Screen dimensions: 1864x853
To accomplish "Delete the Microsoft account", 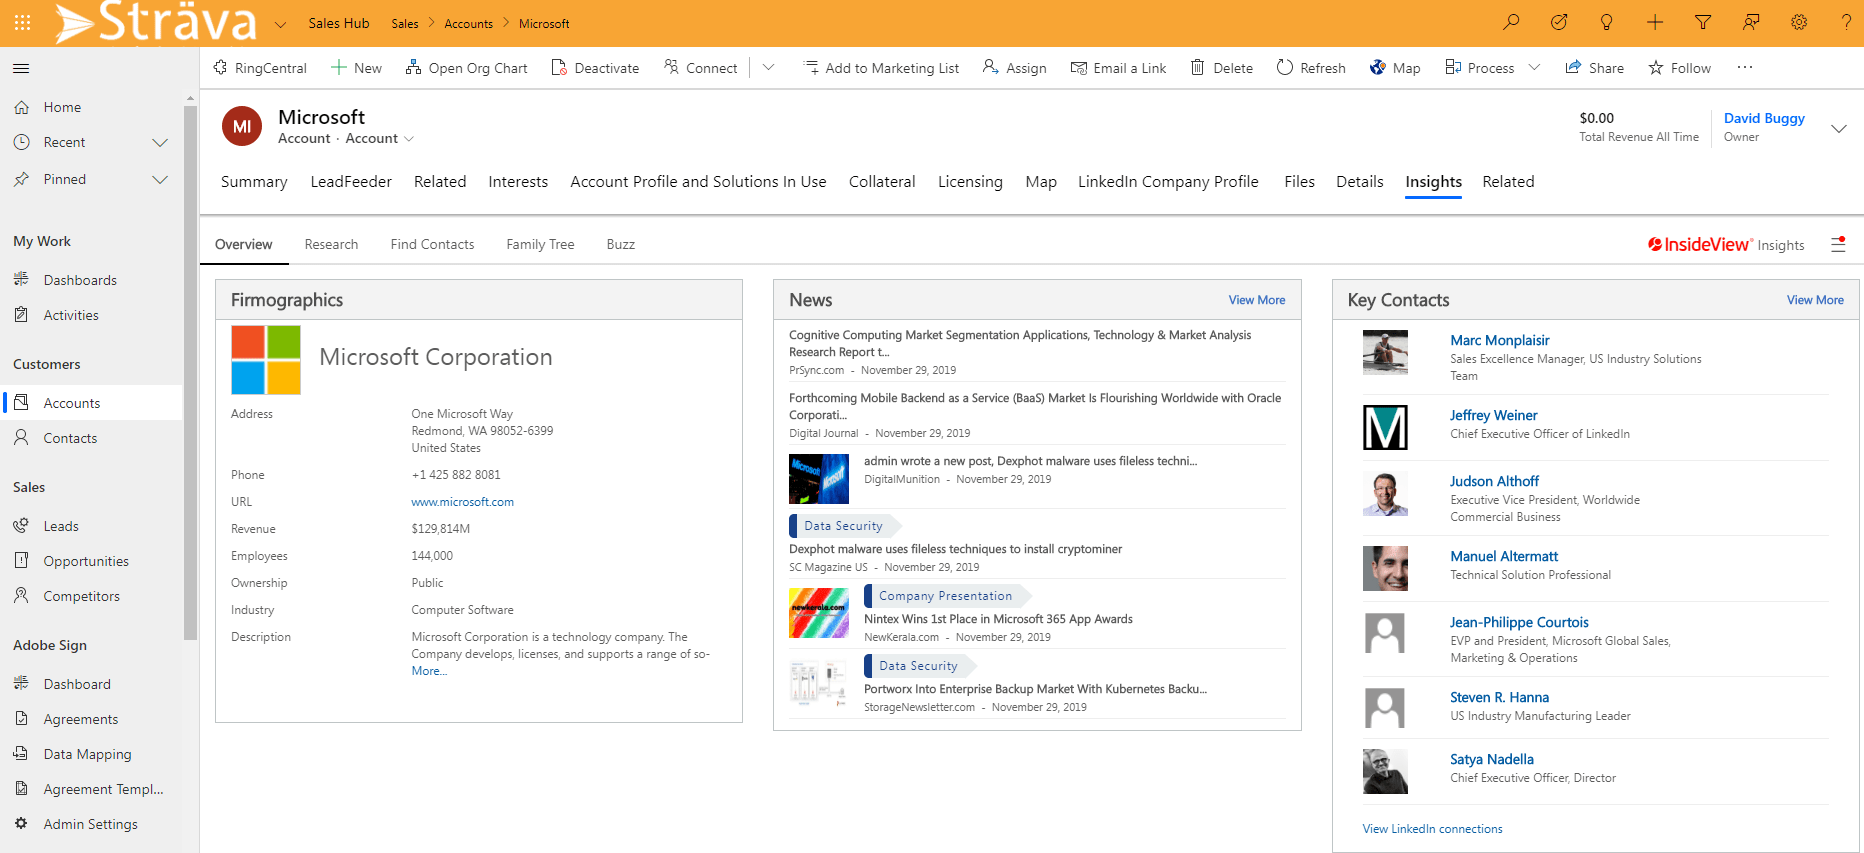I will pos(1221,68).
